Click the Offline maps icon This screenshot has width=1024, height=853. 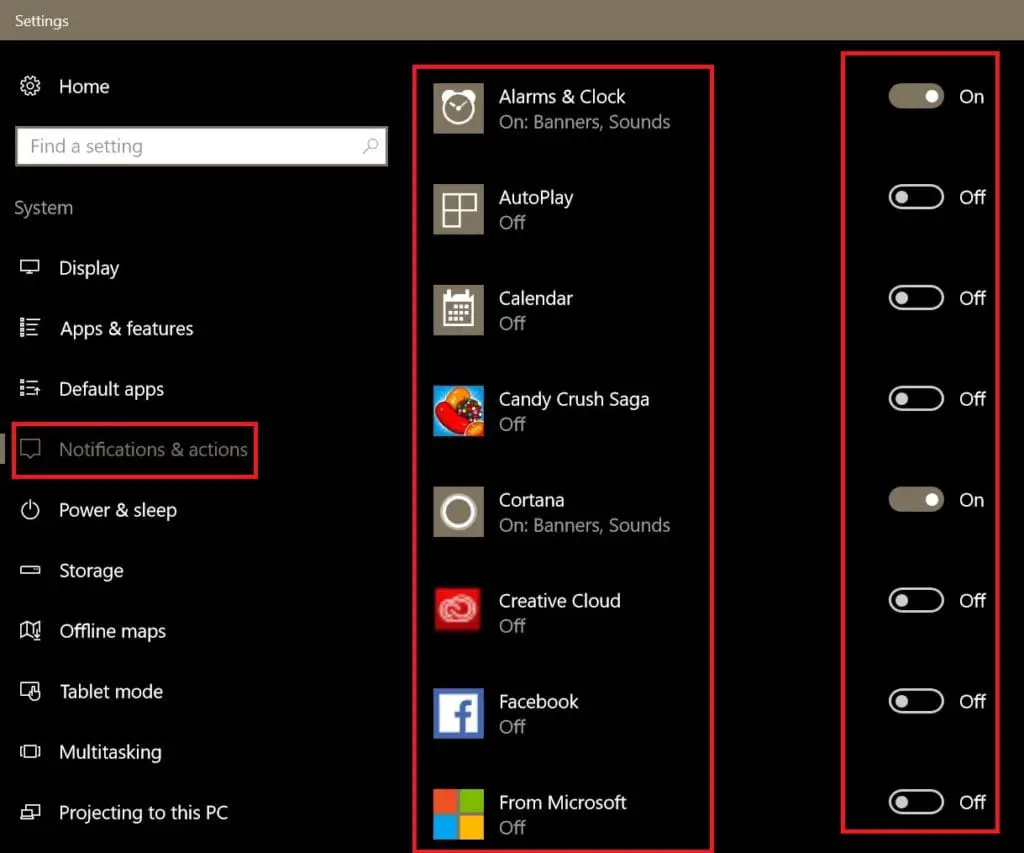pyautogui.click(x=30, y=630)
